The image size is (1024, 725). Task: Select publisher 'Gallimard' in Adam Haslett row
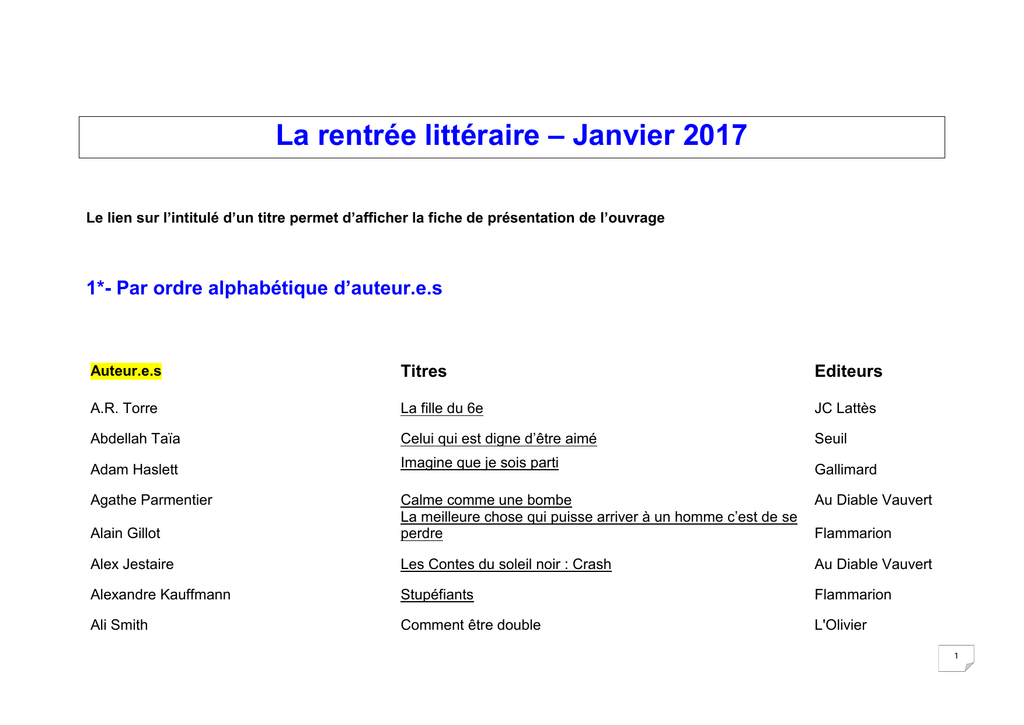click(845, 469)
